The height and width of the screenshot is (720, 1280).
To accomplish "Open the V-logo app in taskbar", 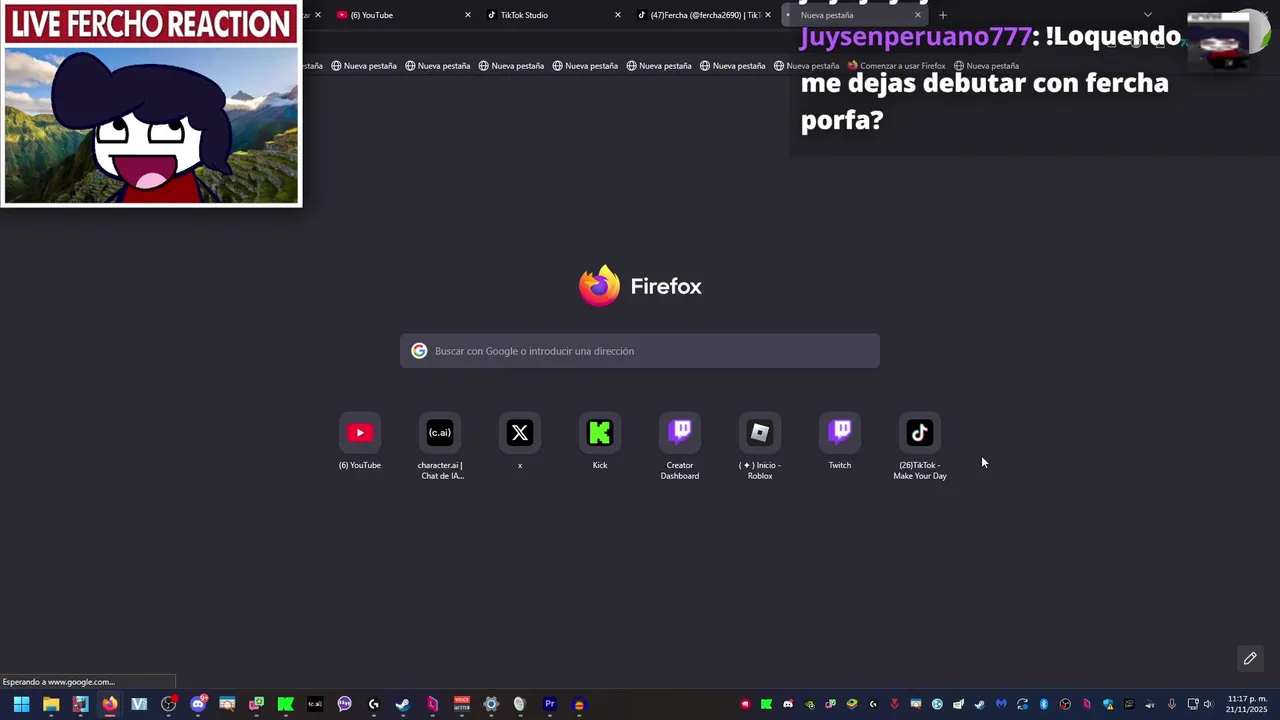I will pos(139,704).
